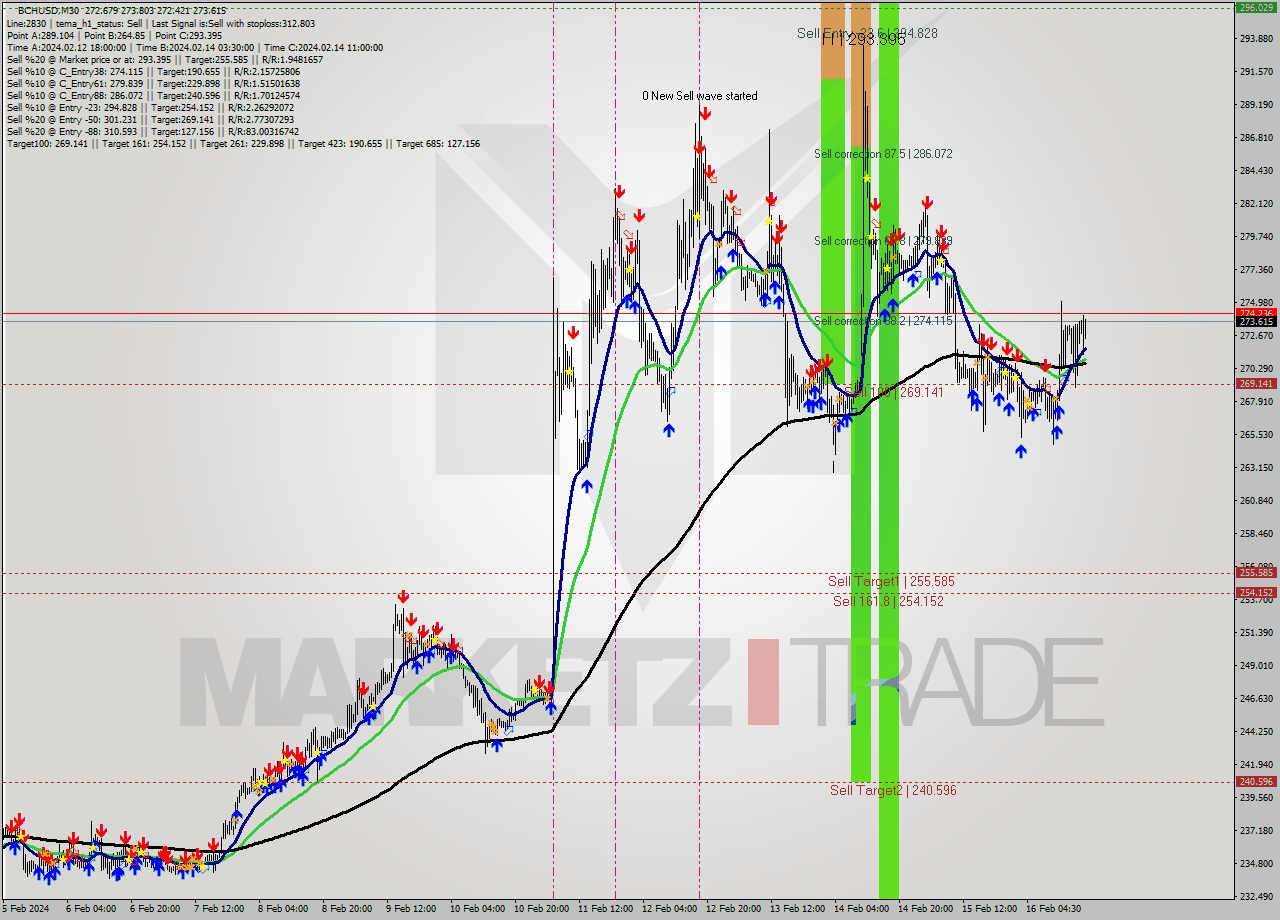The image size is (1280, 920).
Task: Click the 279.740 price axis label
Action: pos(1256,236)
